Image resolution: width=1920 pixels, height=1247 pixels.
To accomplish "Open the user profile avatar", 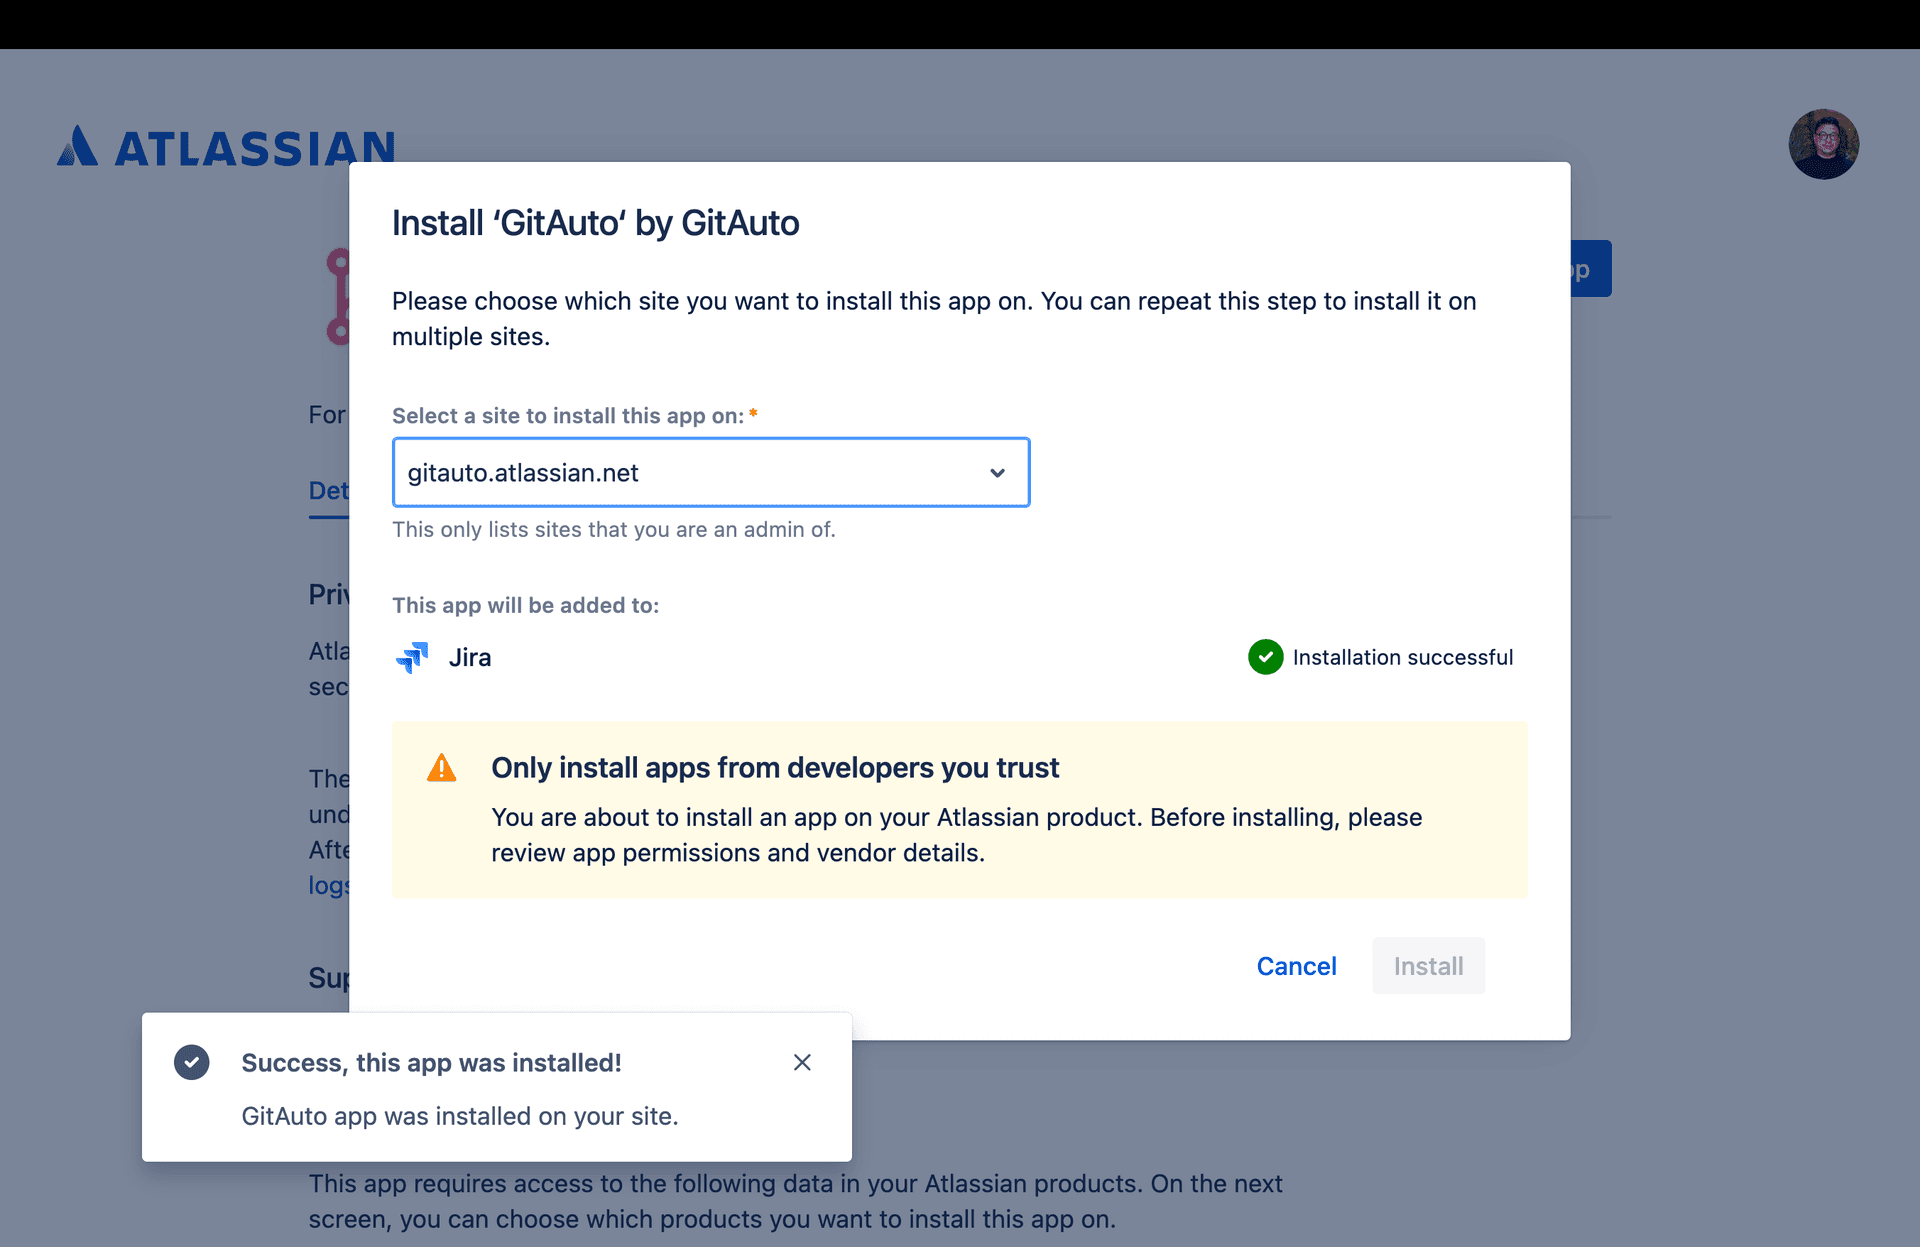I will [1823, 144].
